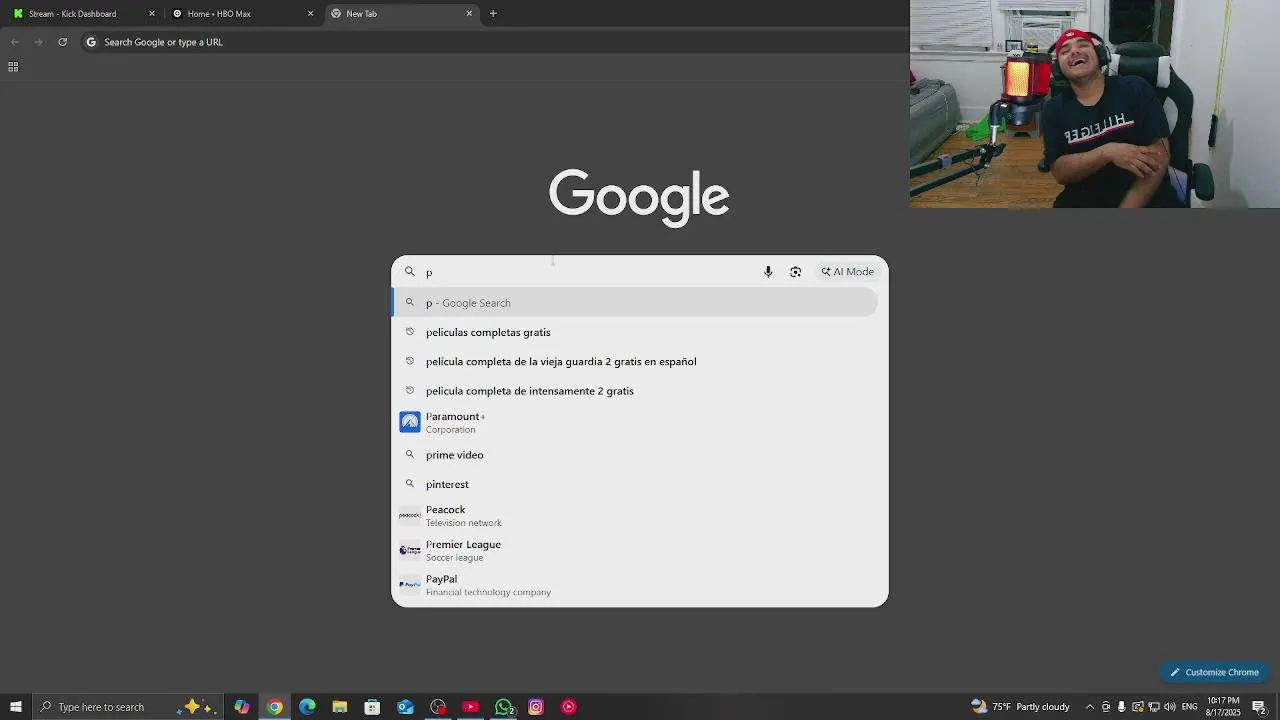Open the OBS Studio taskbar icon
This screenshot has height=720, width=1280.
tap(438, 707)
